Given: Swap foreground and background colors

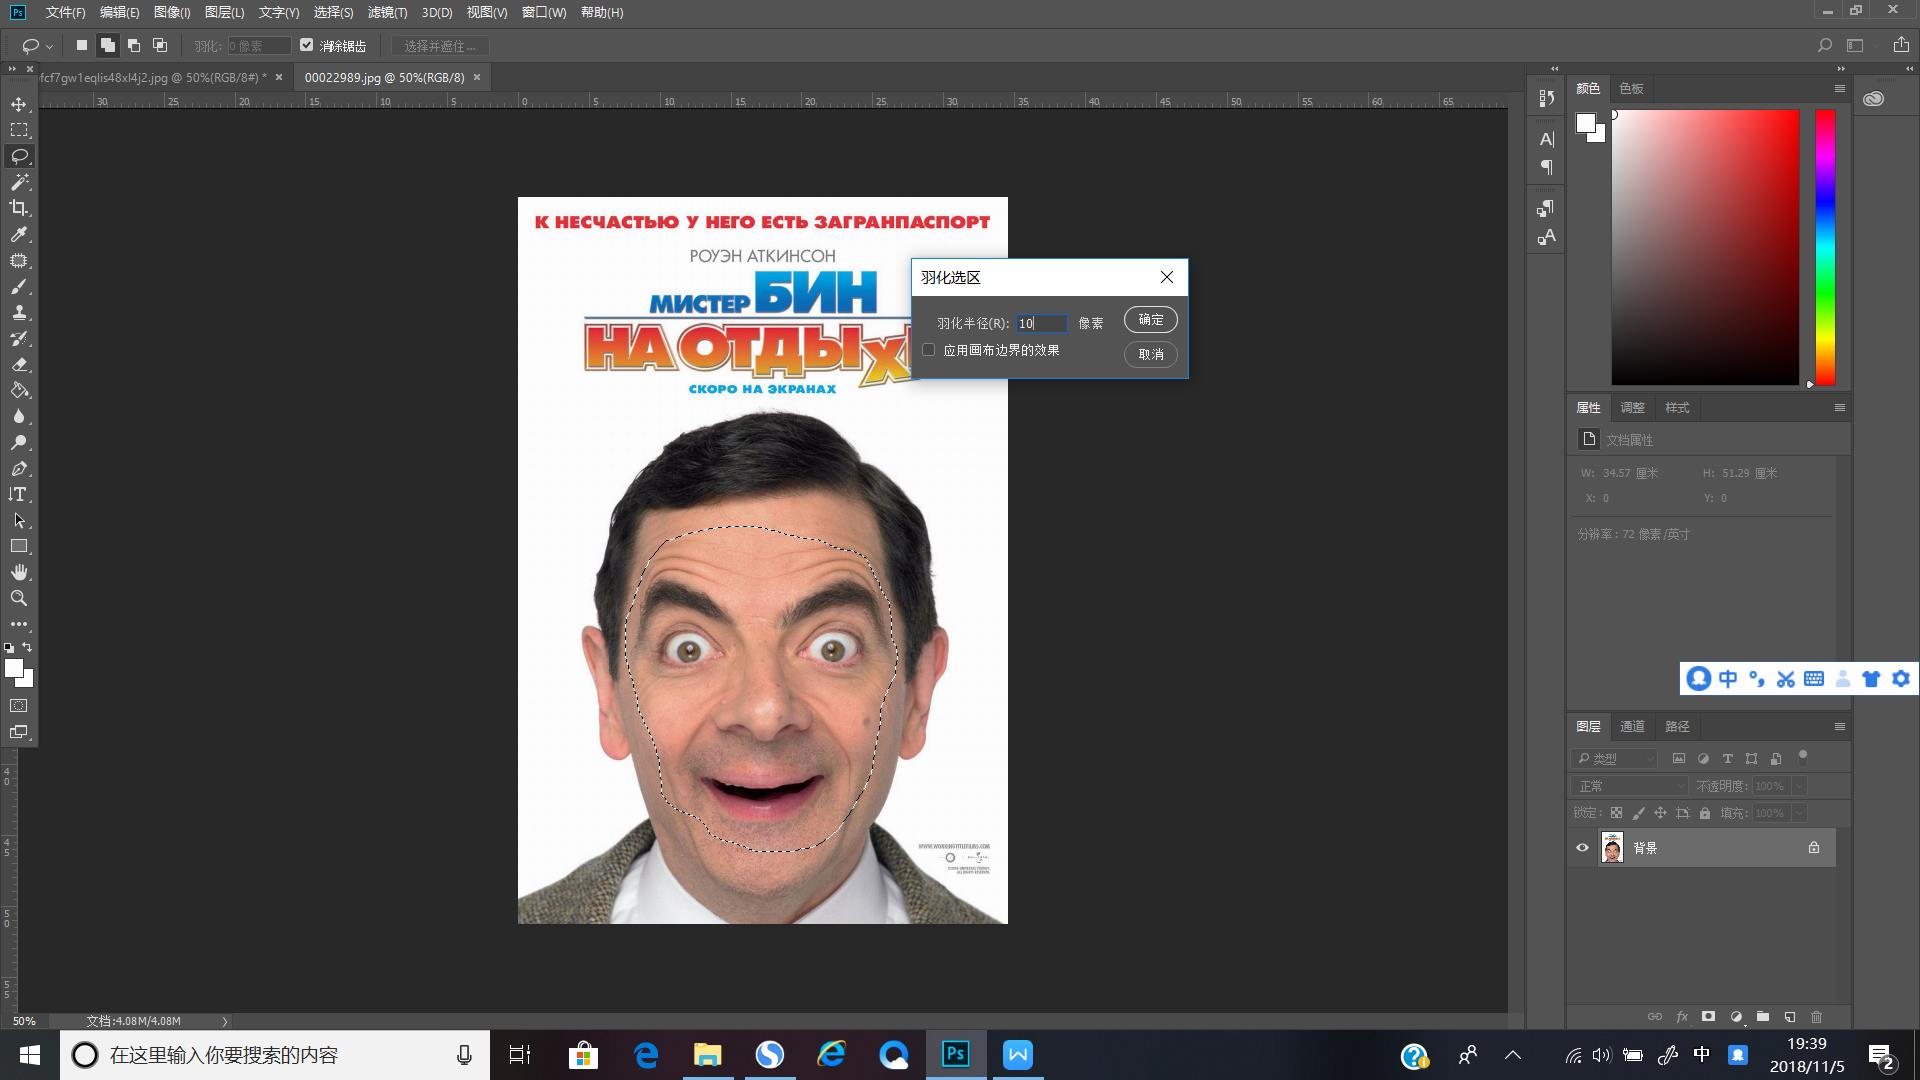Looking at the screenshot, I should (27, 647).
